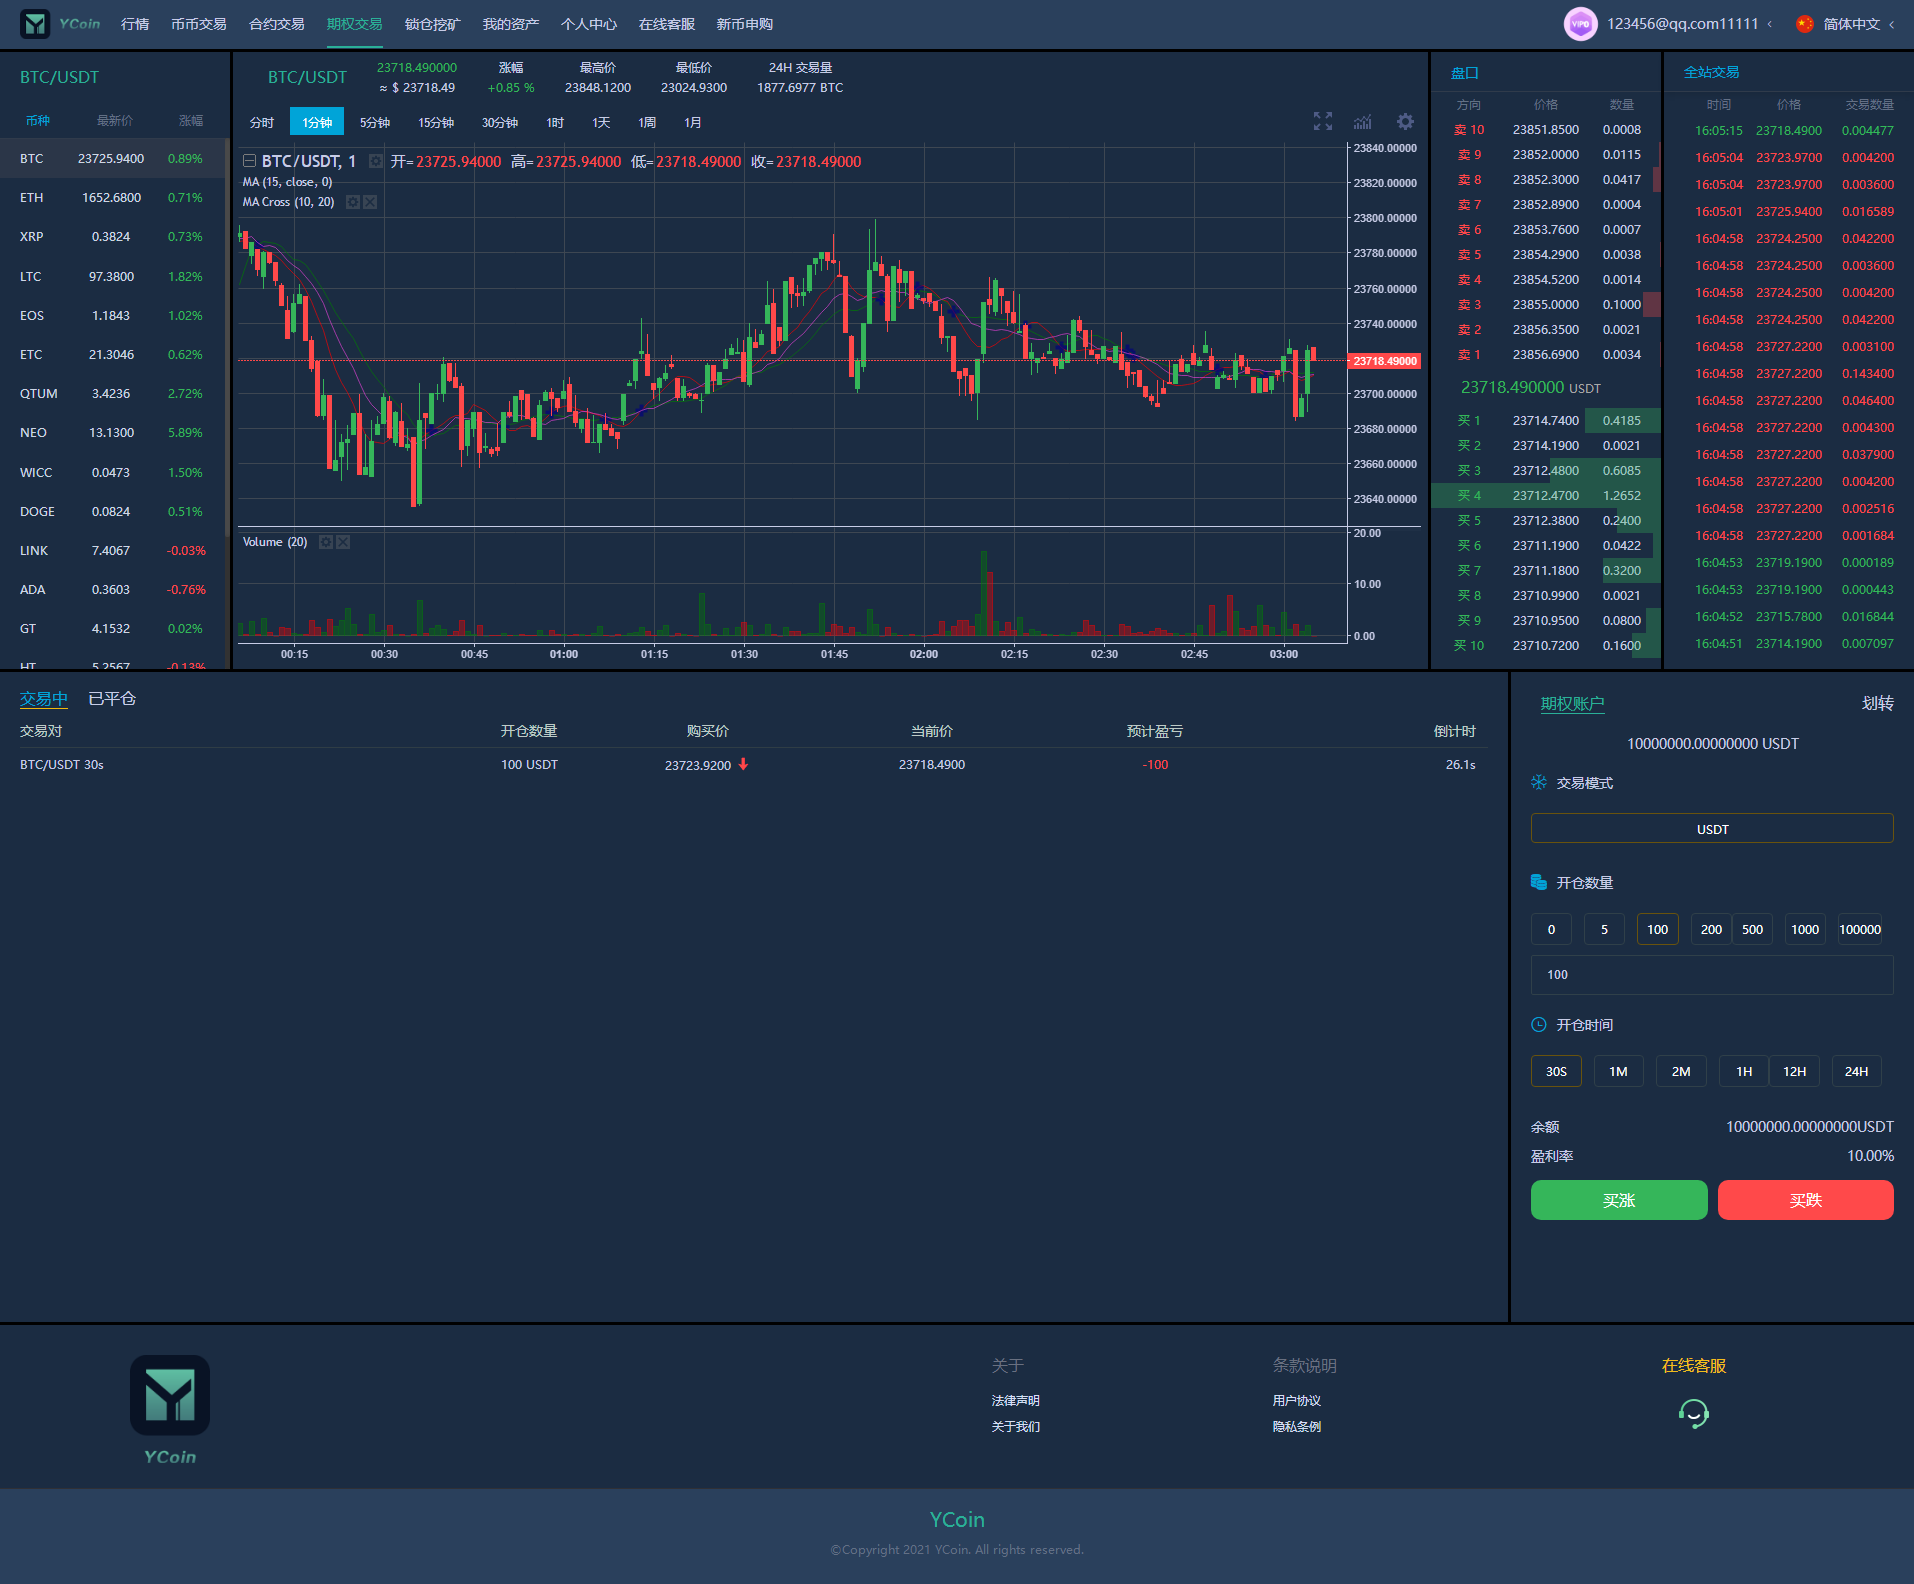Viewport: 1914px width, 1584px height.
Task: Expand the user account menu
Action: point(1690,24)
